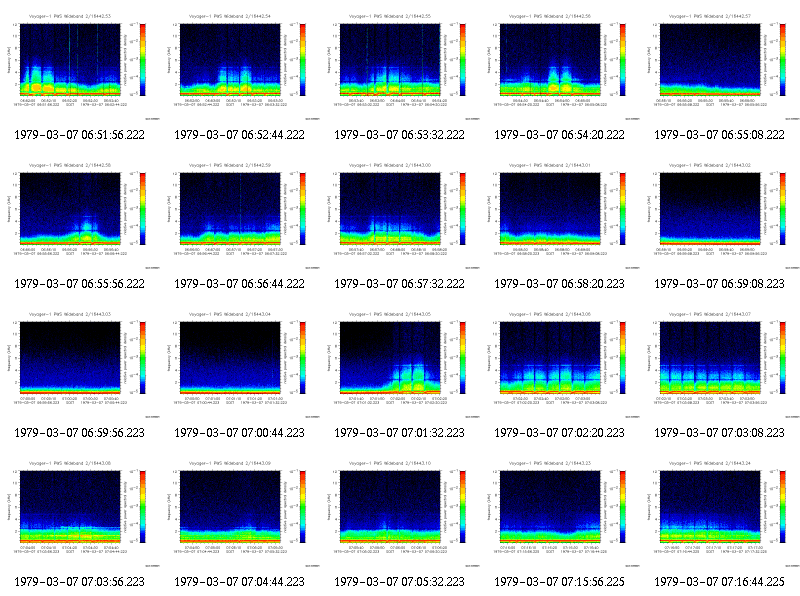Click the caption 1979-03-07 06:57:32.222
The width and height of the screenshot is (800, 596).
399,284
